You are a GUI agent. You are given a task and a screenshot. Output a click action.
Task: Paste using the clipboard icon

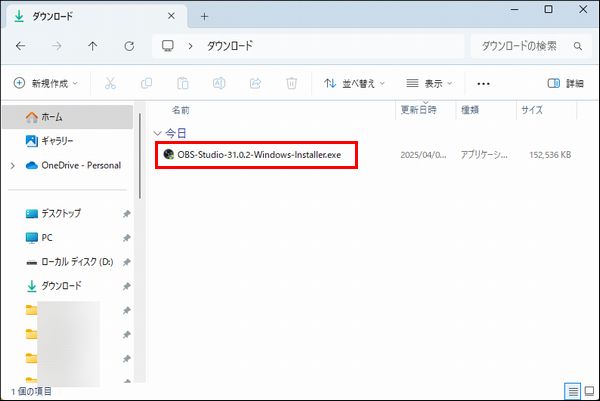tap(183, 83)
